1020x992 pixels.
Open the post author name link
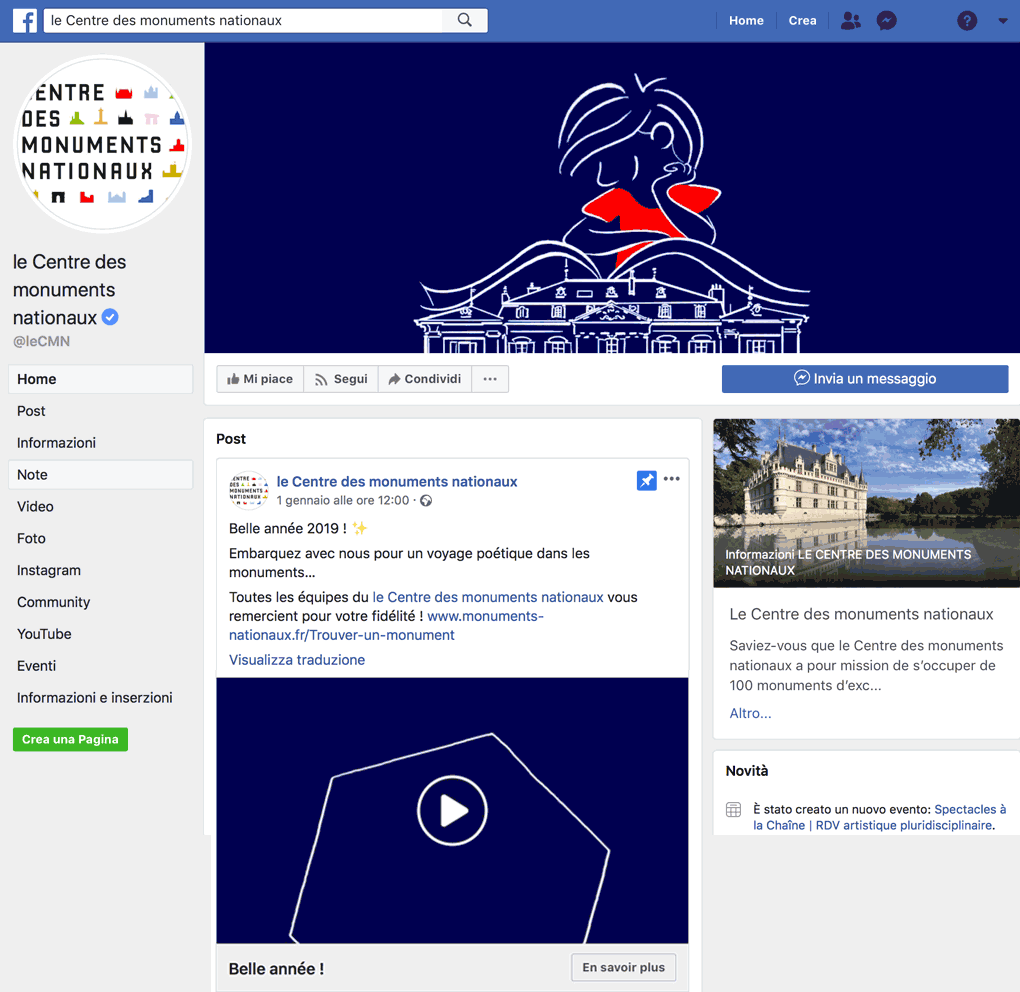point(397,481)
